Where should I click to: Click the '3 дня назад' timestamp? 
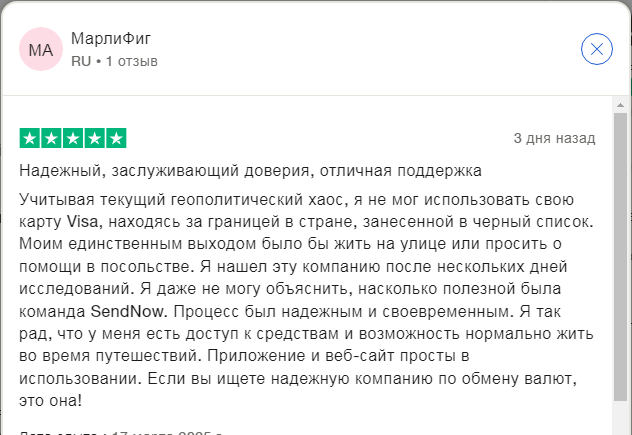[x=555, y=137]
